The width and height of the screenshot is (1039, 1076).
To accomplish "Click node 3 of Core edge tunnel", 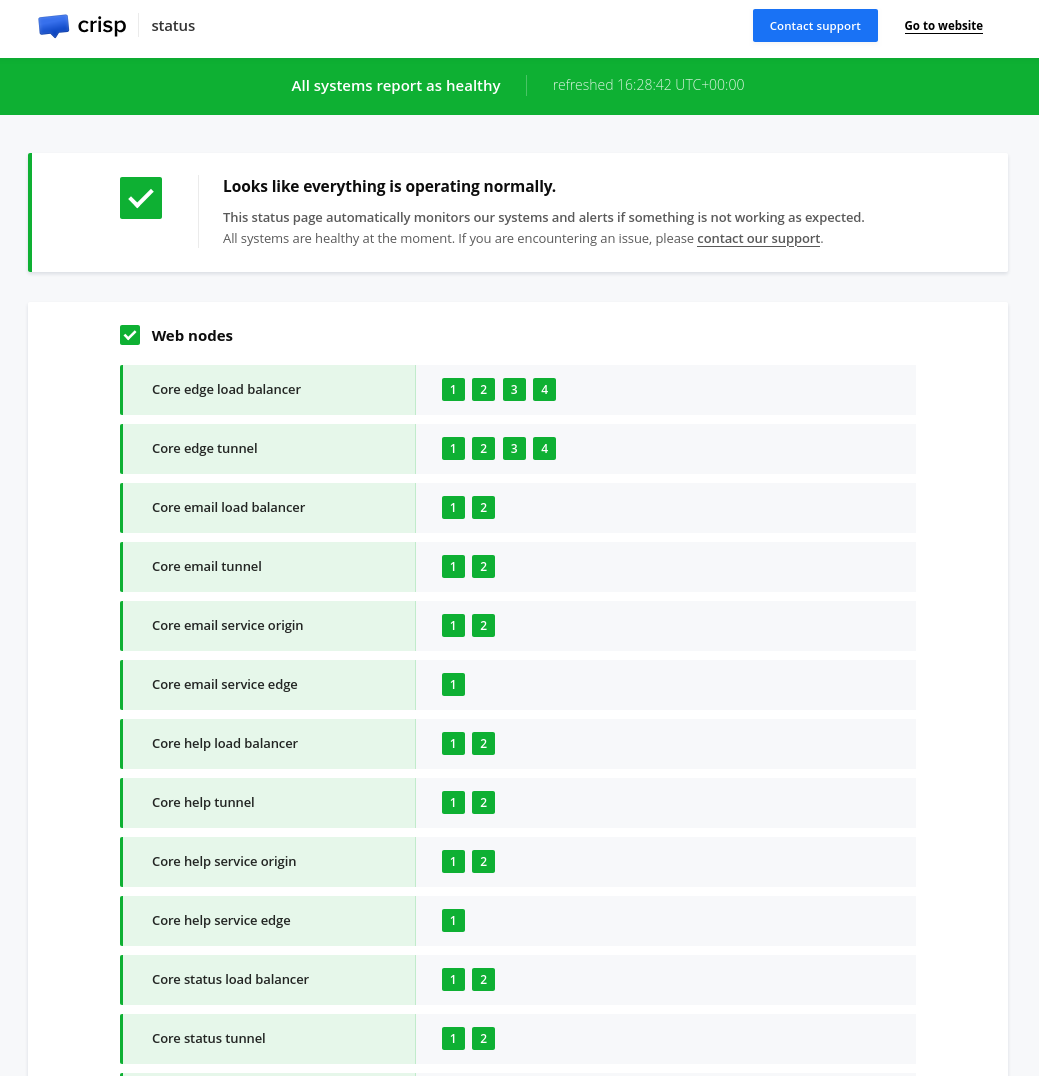I will [x=514, y=449].
